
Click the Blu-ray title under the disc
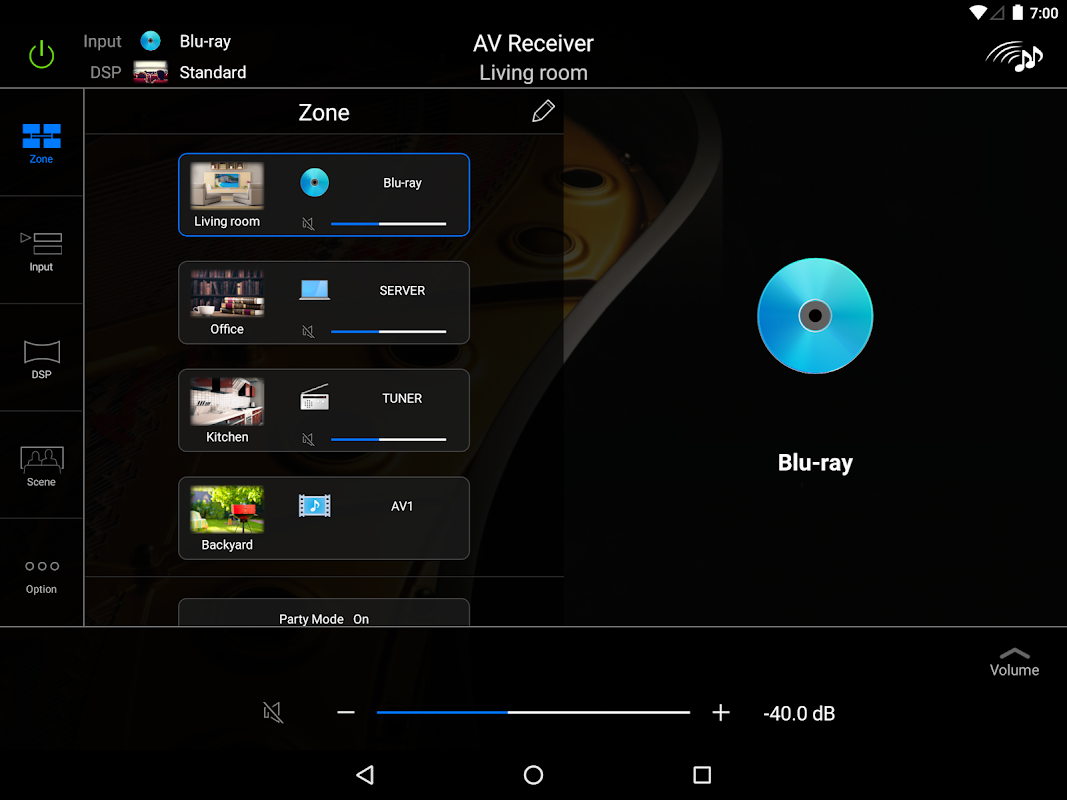[815, 463]
